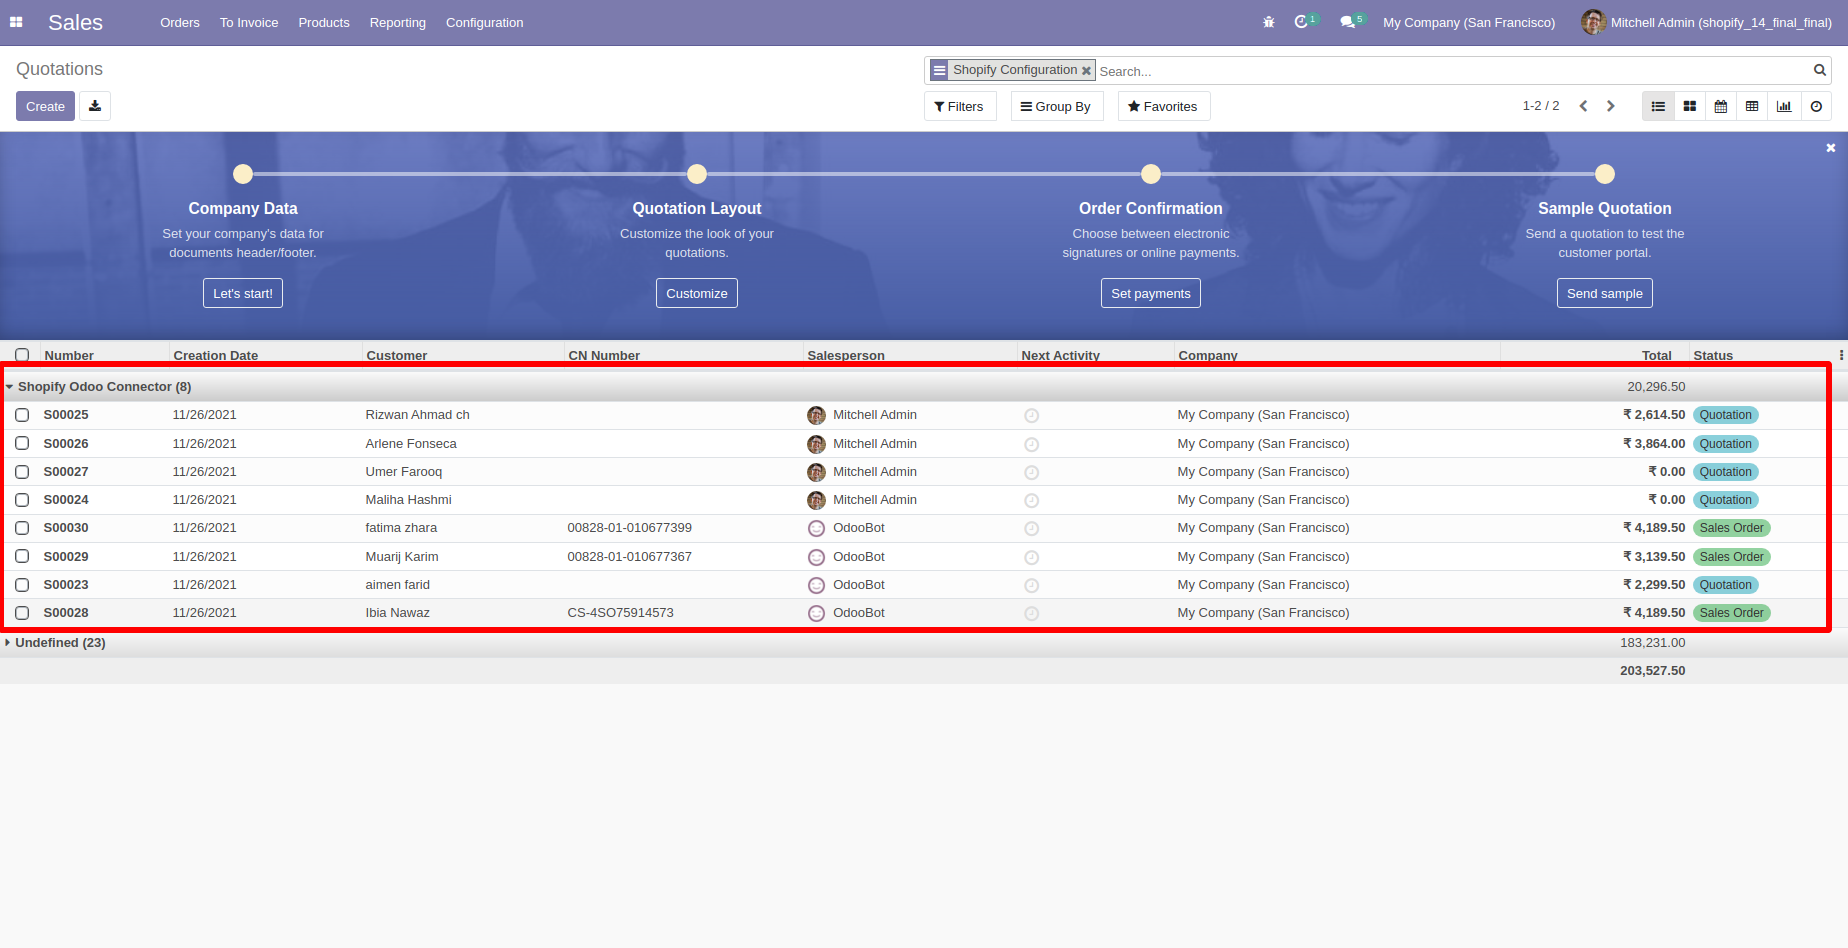1848x948 pixels.
Task: Click the search input field
Action: [x=1453, y=71]
